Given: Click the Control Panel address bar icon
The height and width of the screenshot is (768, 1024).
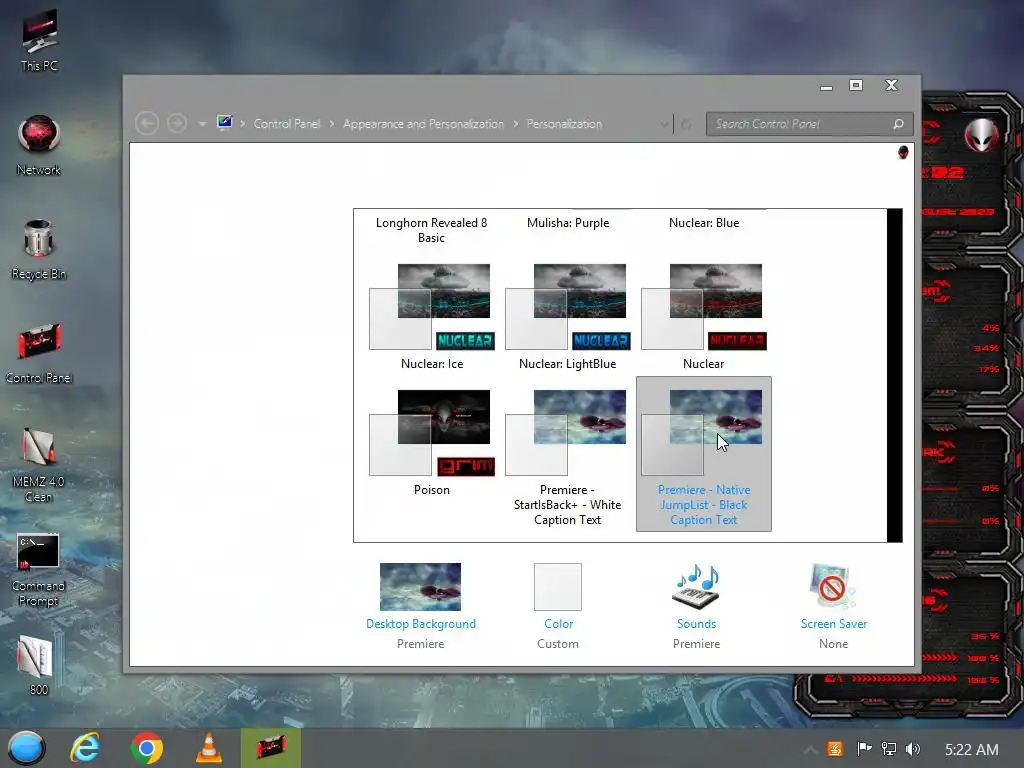Looking at the screenshot, I should tap(225, 123).
